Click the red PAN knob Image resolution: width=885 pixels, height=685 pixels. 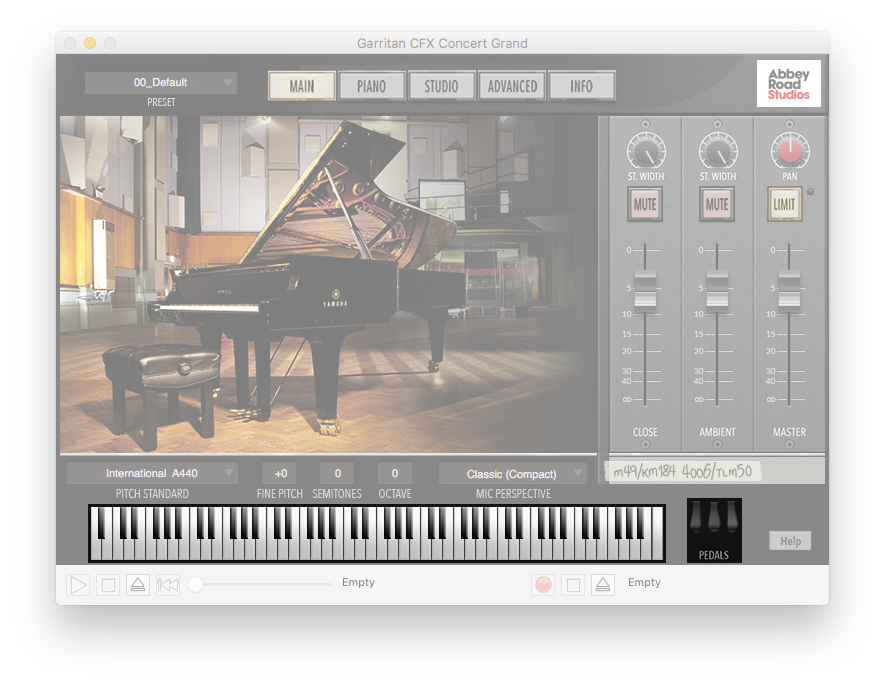[x=790, y=151]
